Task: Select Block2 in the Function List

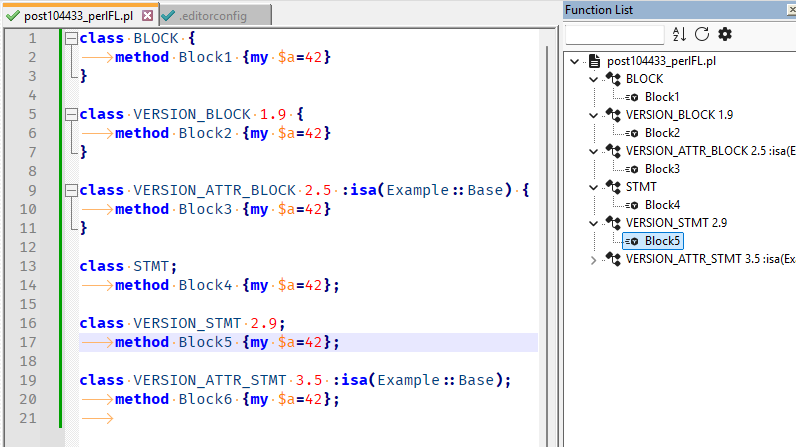Action: 662,133
